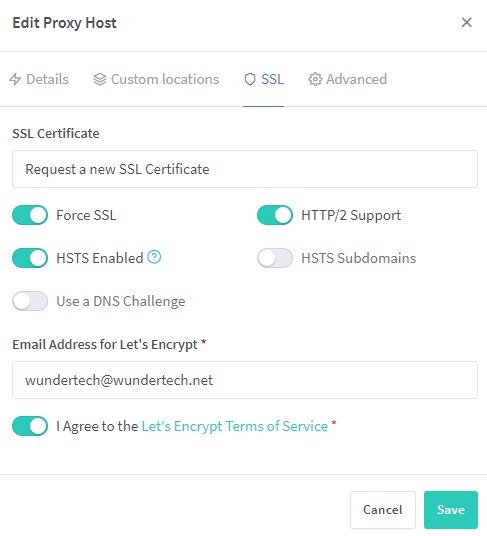Enable Use a DNS Challenge toggle
Image resolution: width=487 pixels, height=536 pixels.
tap(30, 301)
